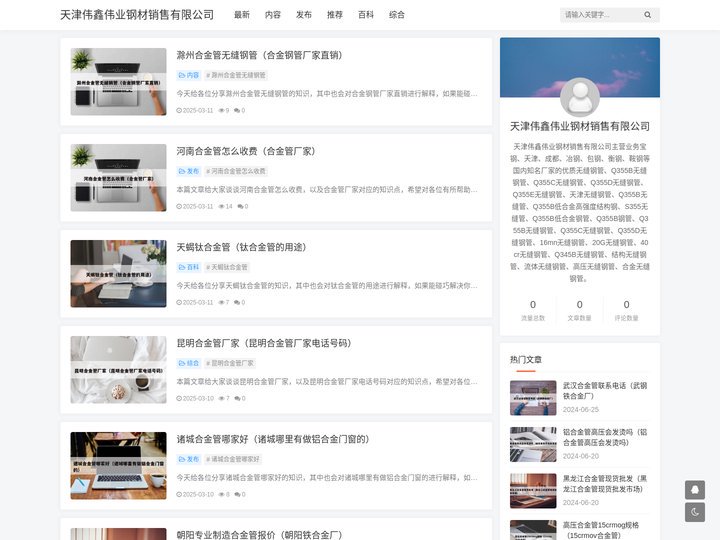This screenshot has width=720, height=540.
Task: Click thumbnail beside 黑龙江合金管现货批发
Action: click(533, 491)
